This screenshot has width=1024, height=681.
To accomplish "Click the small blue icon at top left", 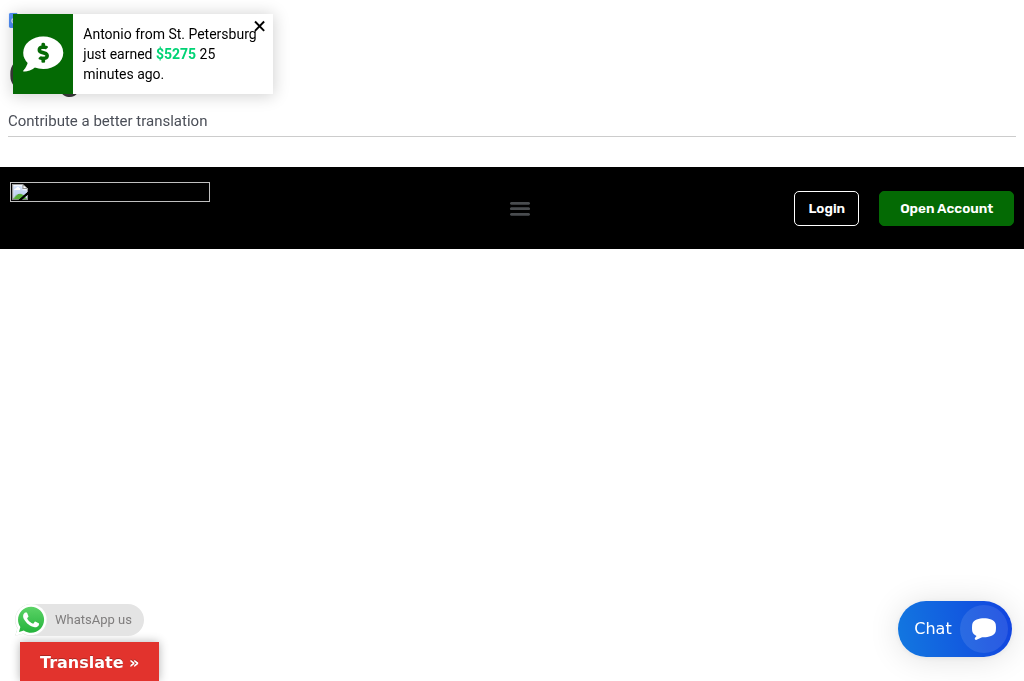I will tap(12, 20).
